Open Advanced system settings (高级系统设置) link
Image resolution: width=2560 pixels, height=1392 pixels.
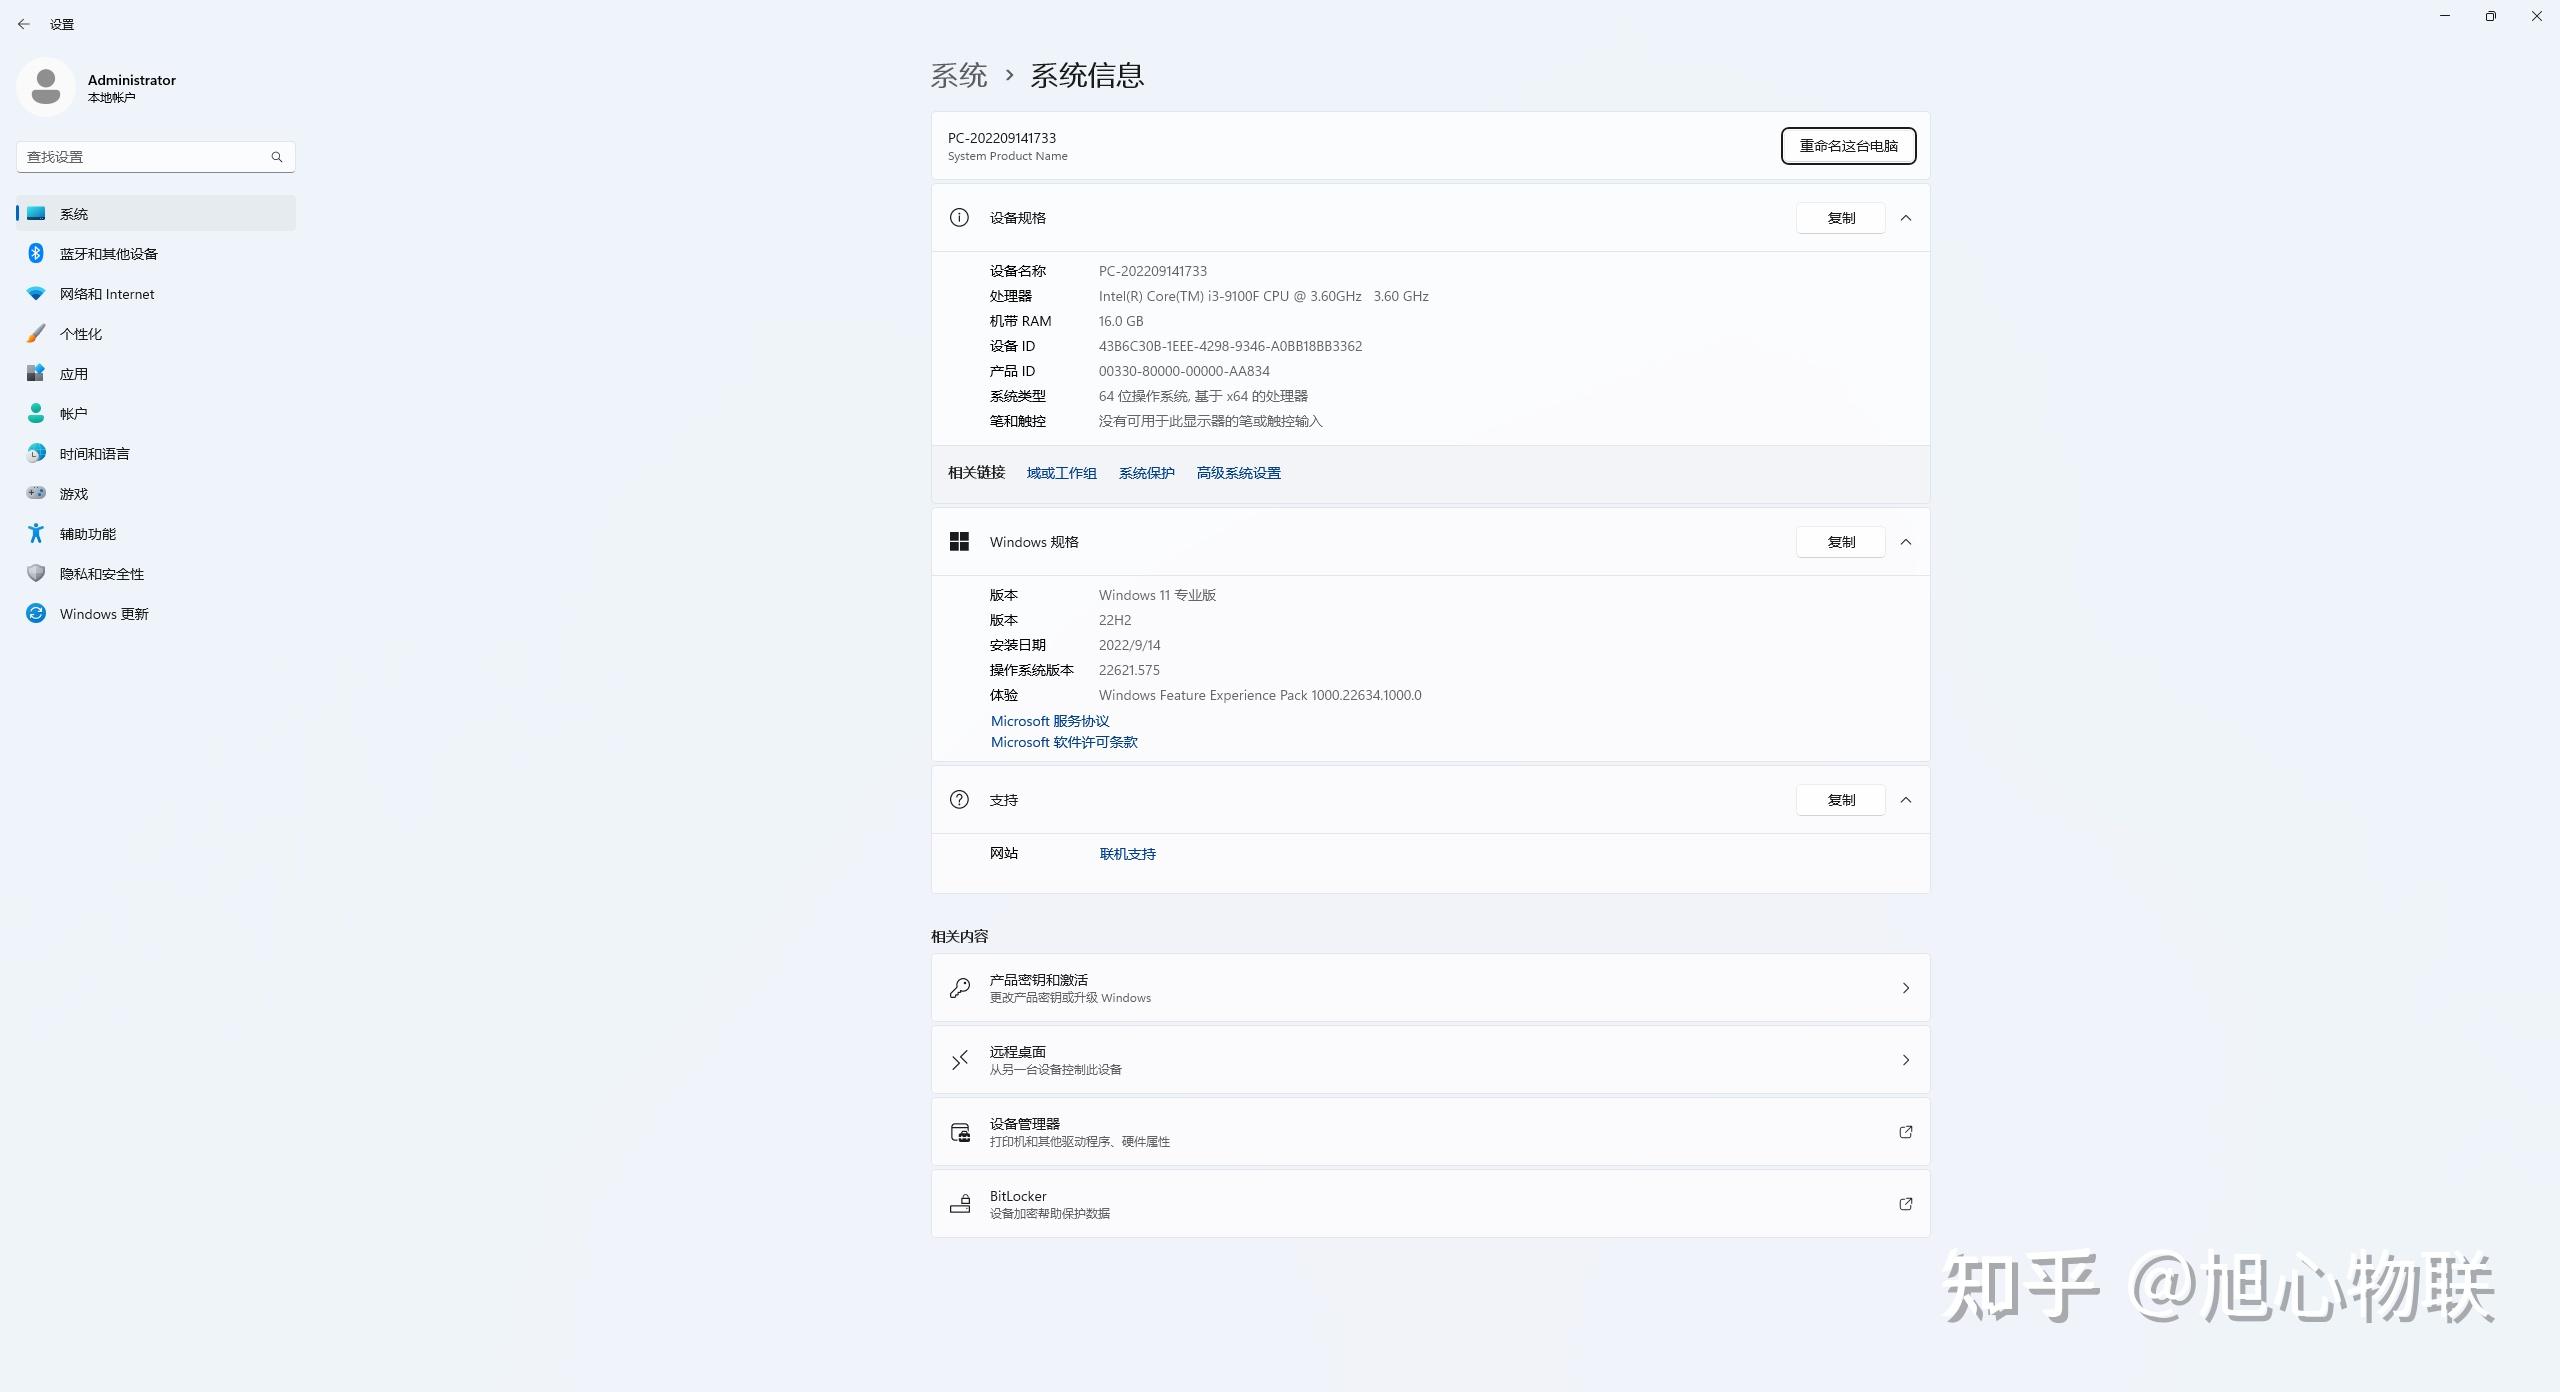click(x=1238, y=473)
